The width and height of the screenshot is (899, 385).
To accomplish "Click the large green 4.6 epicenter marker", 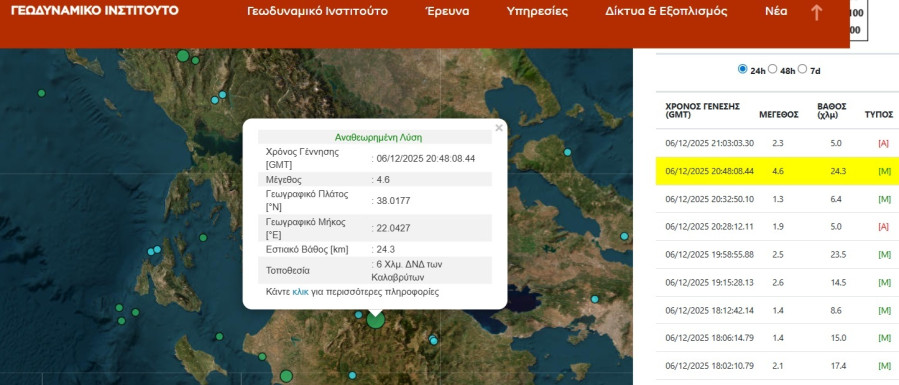I will (x=376, y=319).
